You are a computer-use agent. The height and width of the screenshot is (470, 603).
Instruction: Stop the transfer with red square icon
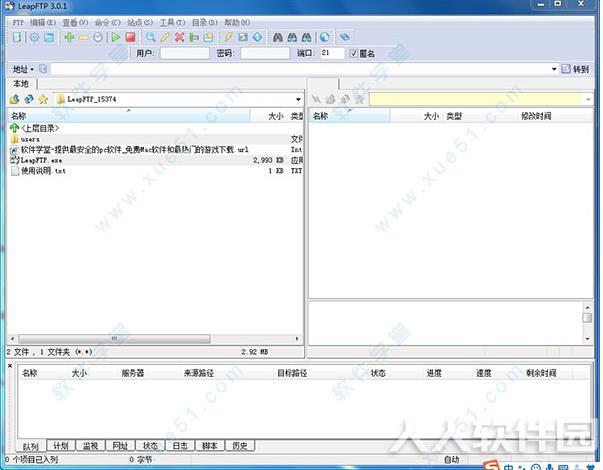click(x=130, y=37)
